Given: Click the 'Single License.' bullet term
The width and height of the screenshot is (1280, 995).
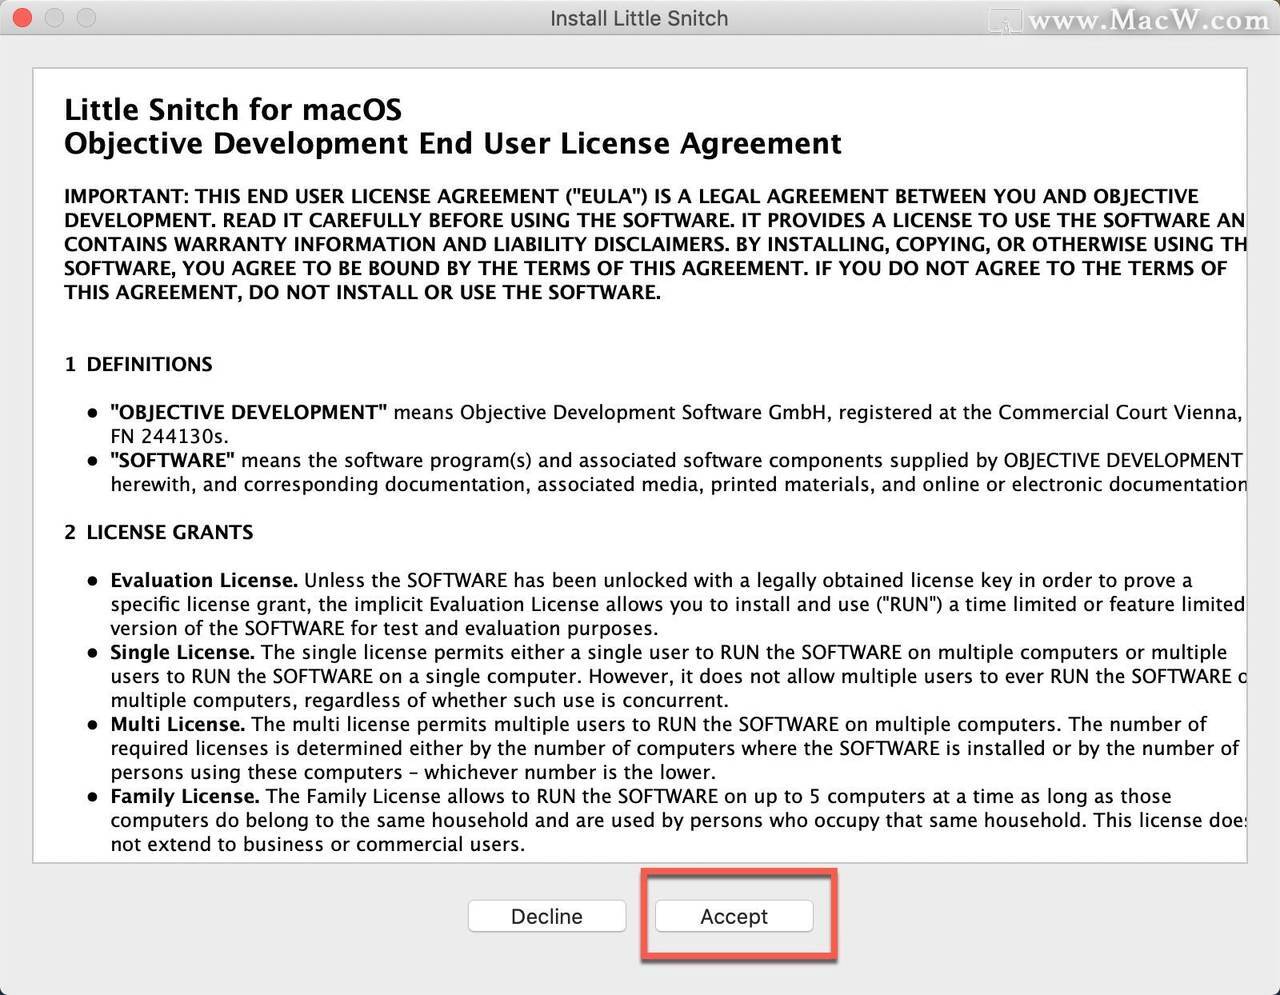Looking at the screenshot, I should (x=183, y=652).
